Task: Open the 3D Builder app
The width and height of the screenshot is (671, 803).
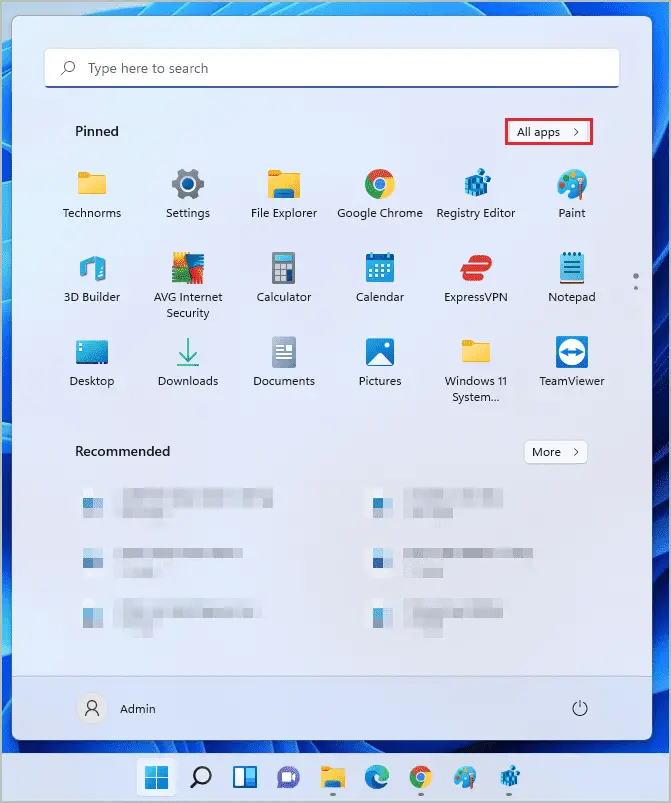Action: (92, 278)
